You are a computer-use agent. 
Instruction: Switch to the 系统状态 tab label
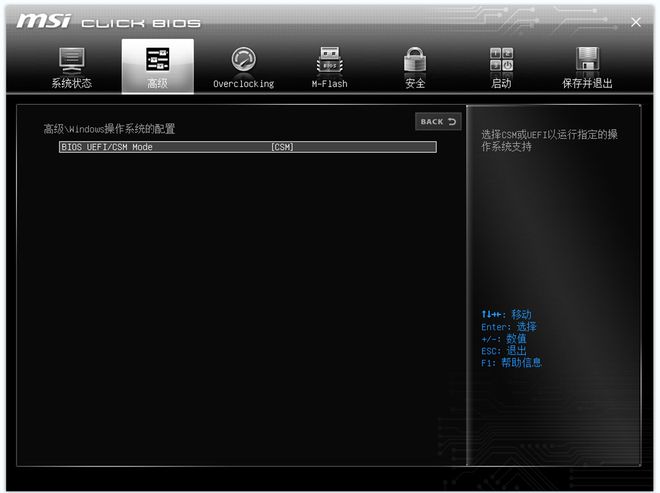(71, 84)
